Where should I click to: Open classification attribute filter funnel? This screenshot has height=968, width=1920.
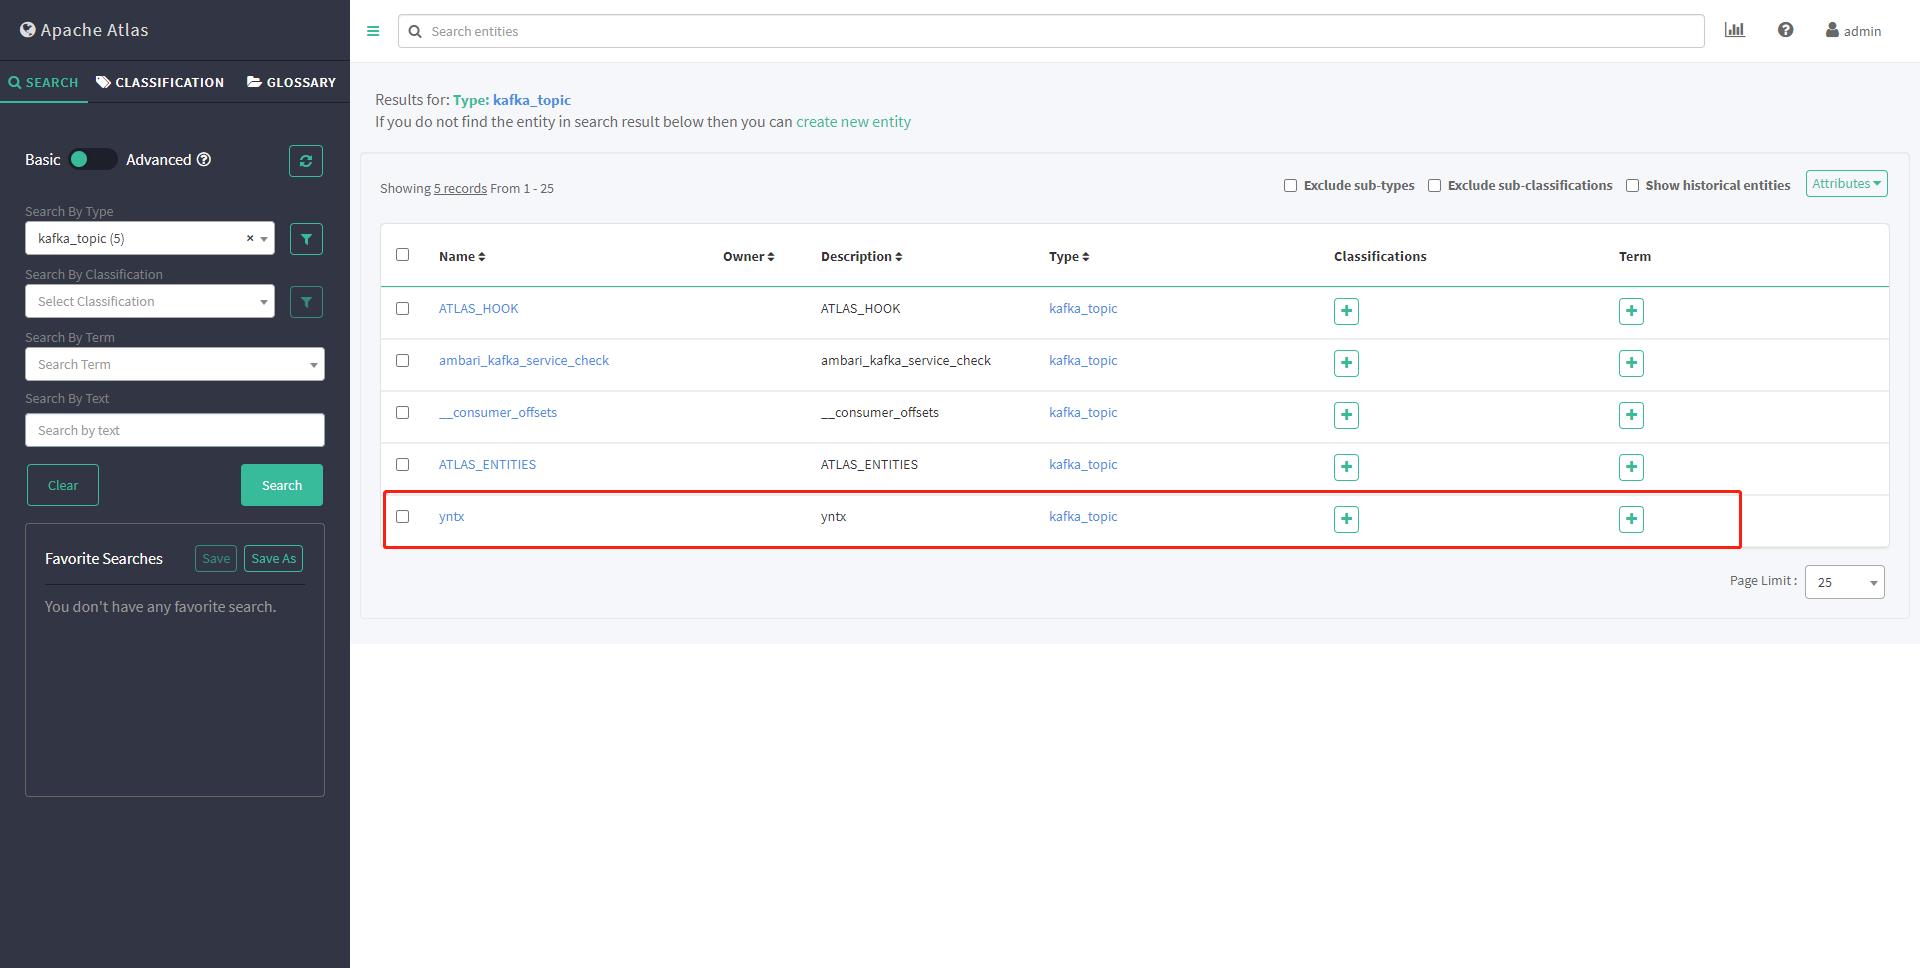pyautogui.click(x=306, y=302)
